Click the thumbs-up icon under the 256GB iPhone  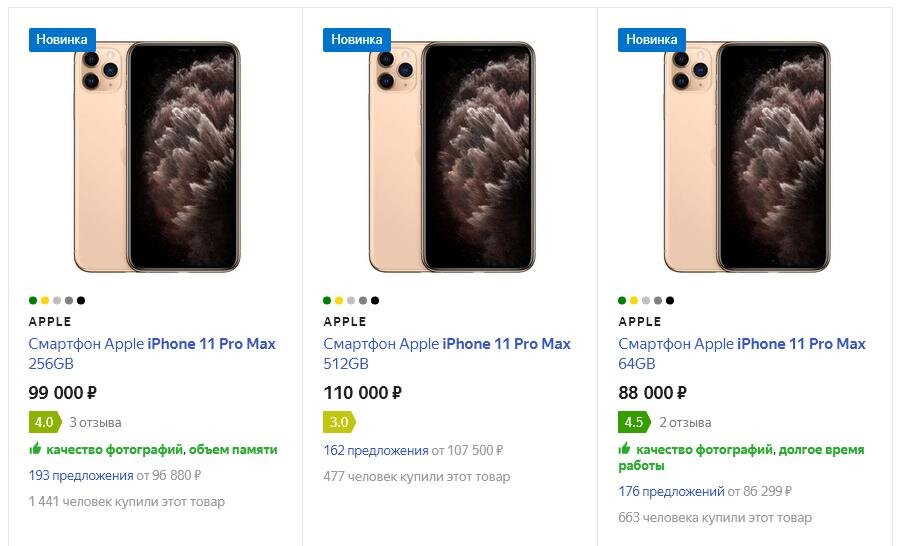35,448
